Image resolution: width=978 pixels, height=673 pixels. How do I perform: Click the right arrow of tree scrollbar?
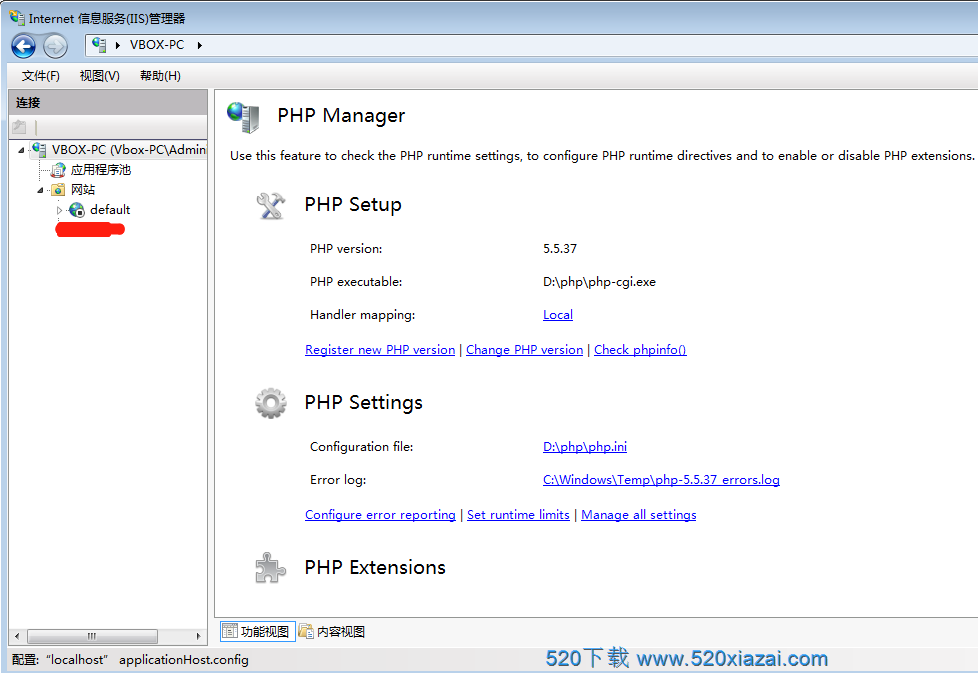click(x=198, y=636)
